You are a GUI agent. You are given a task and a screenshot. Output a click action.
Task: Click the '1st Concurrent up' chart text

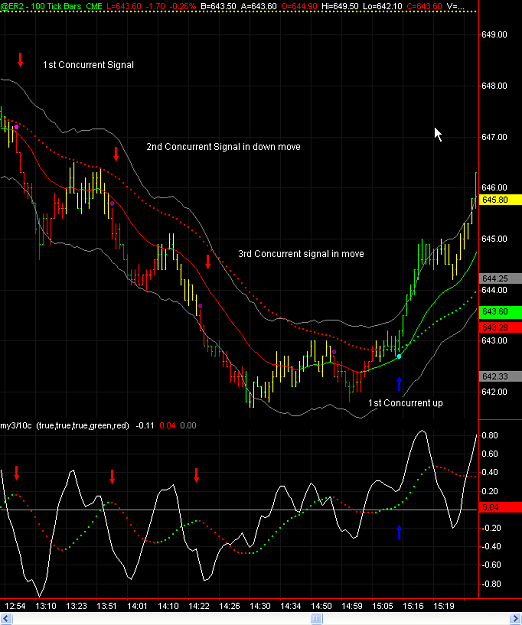click(406, 403)
